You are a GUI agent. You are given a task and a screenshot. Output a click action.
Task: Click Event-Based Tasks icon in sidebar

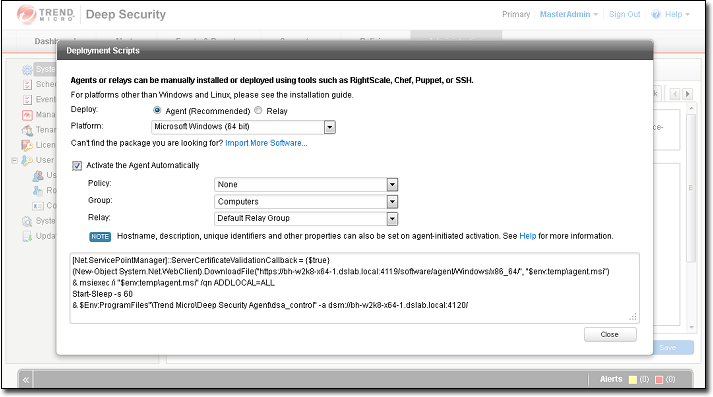[27, 100]
